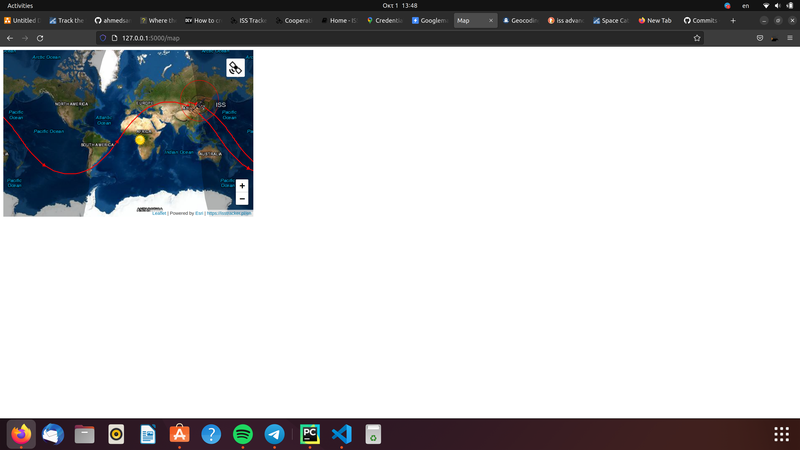This screenshot has width=800, height=450.
Task: Reload the current page
Action: click(x=40, y=38)
